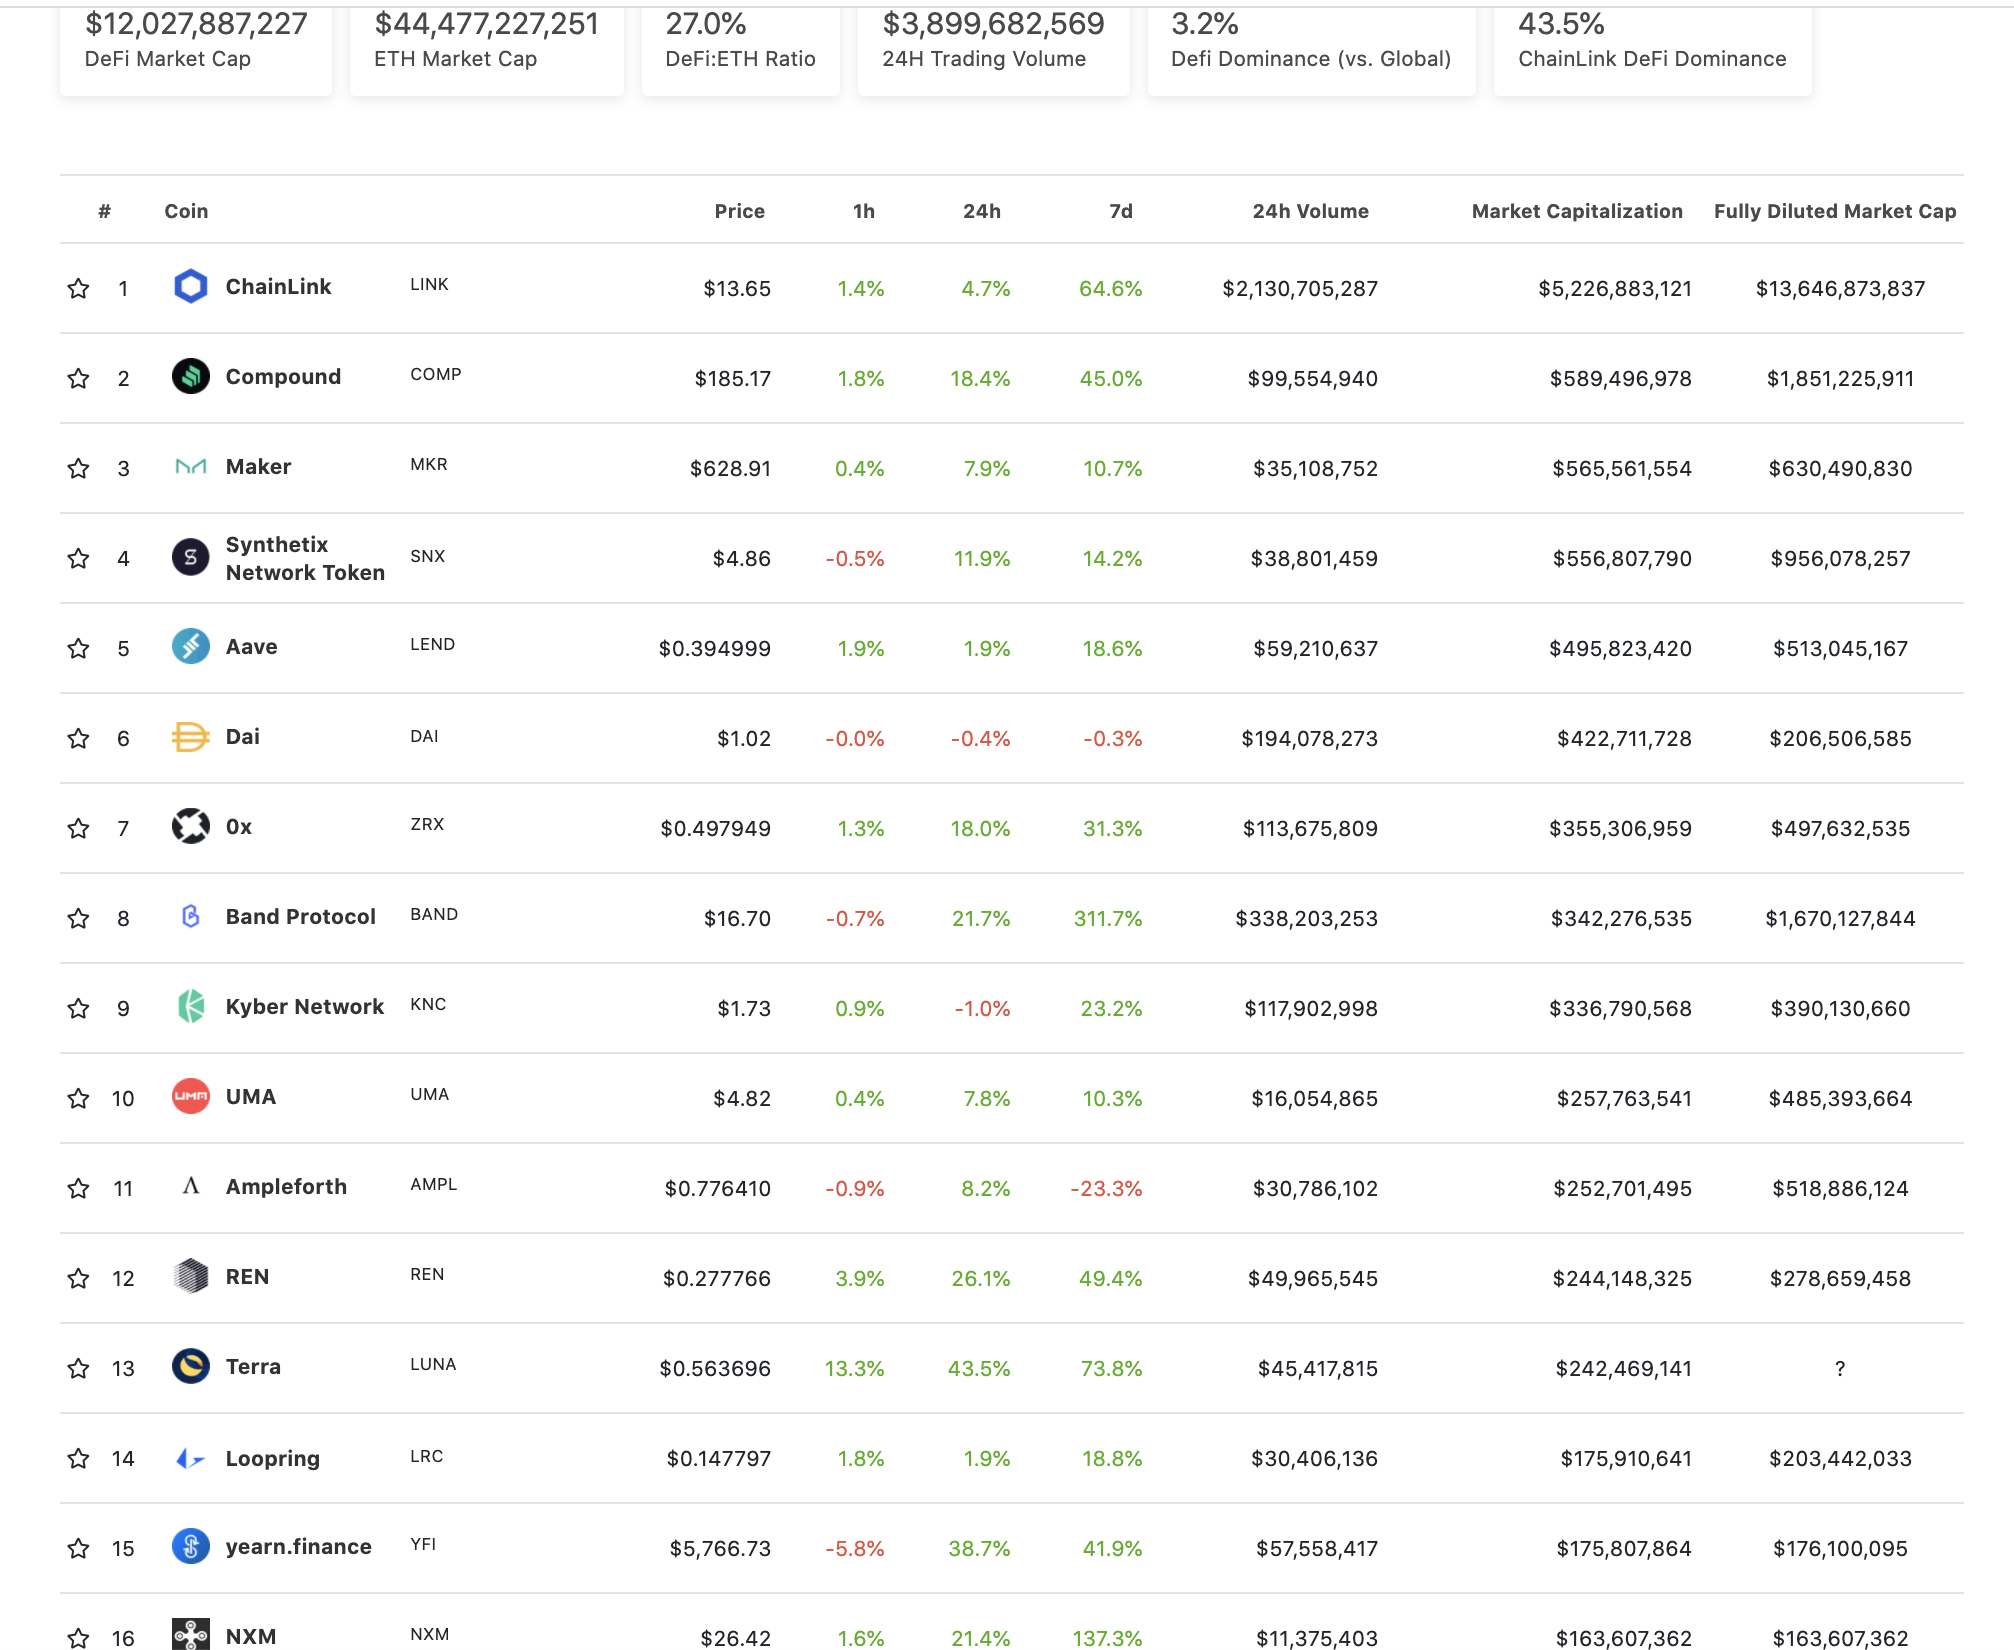Click the Aave coin logo icon
The width and height of the screenshot is (2014, 1650).
point(190,647)
